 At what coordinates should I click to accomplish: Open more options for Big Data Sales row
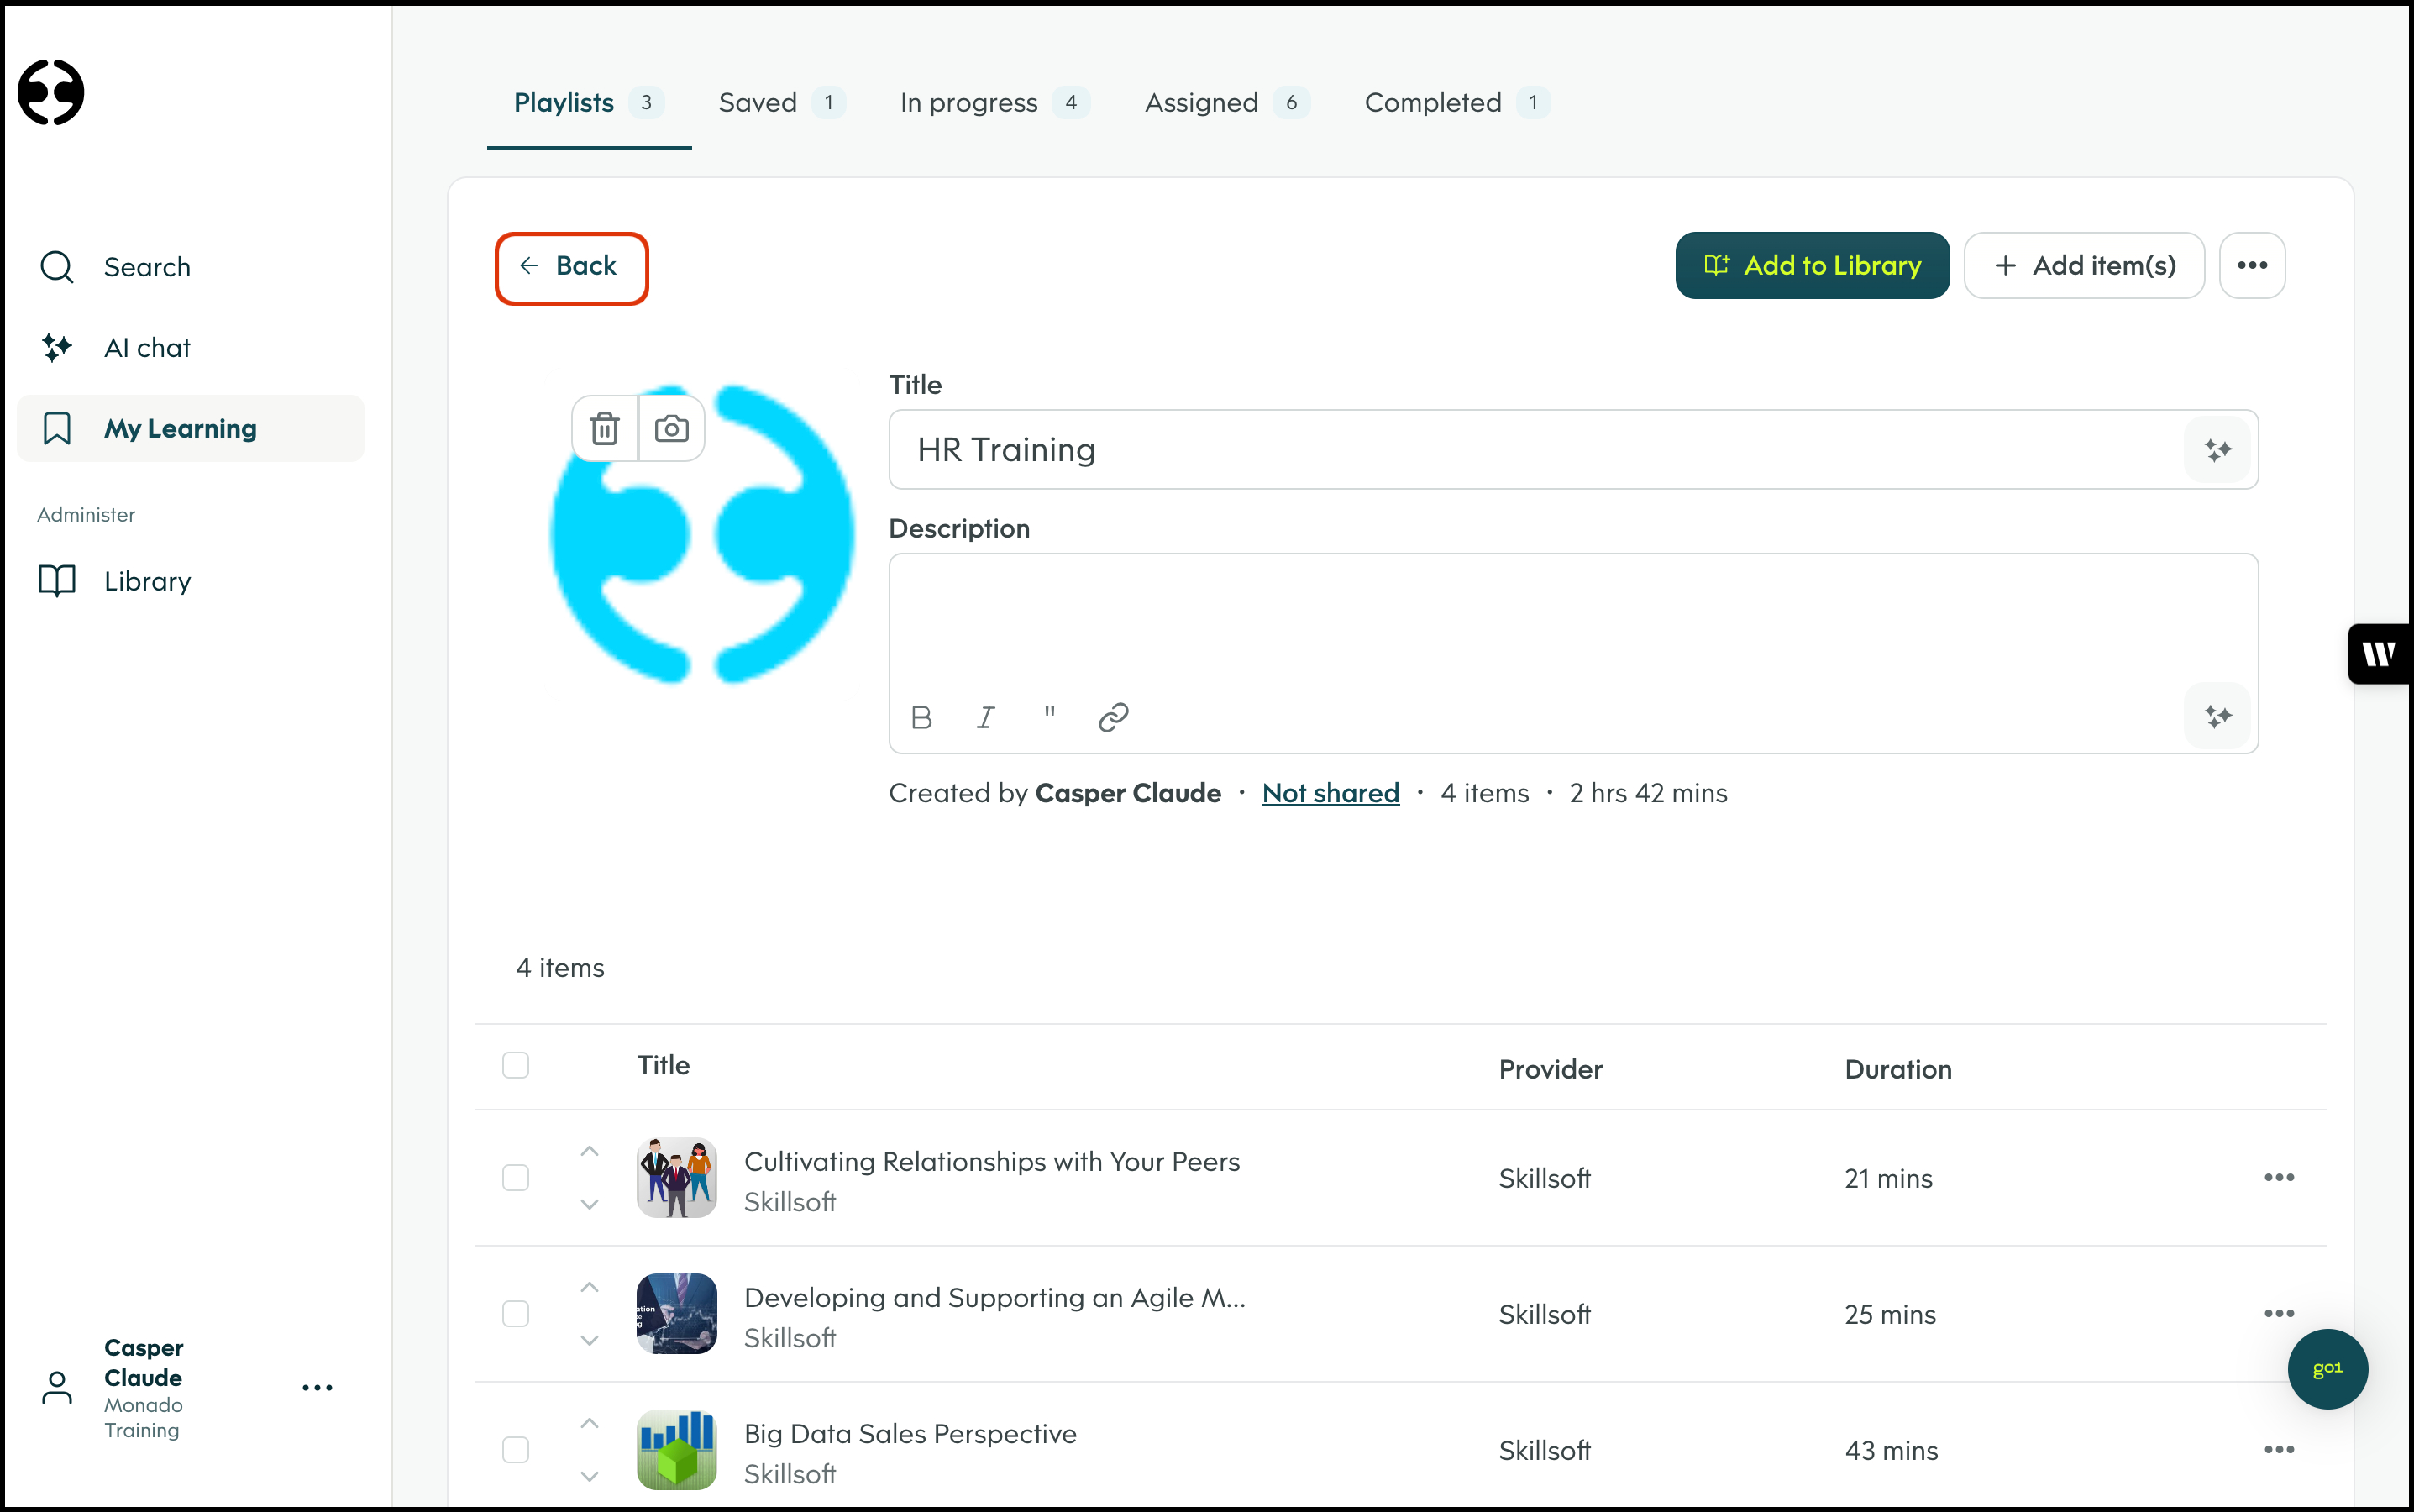click(x=2279, y=1450)
